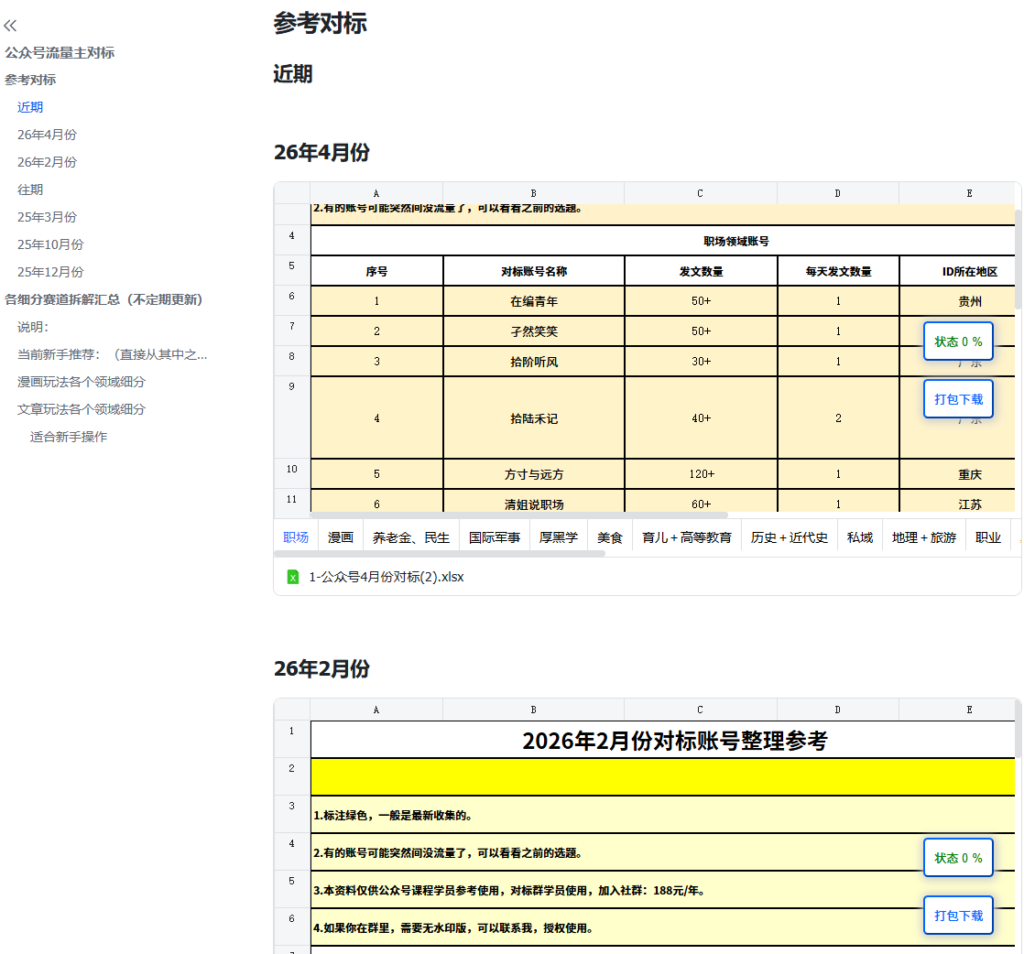Click the cell 拾陆禾记
Viewport: 1024px width, 954px height.
534,418
